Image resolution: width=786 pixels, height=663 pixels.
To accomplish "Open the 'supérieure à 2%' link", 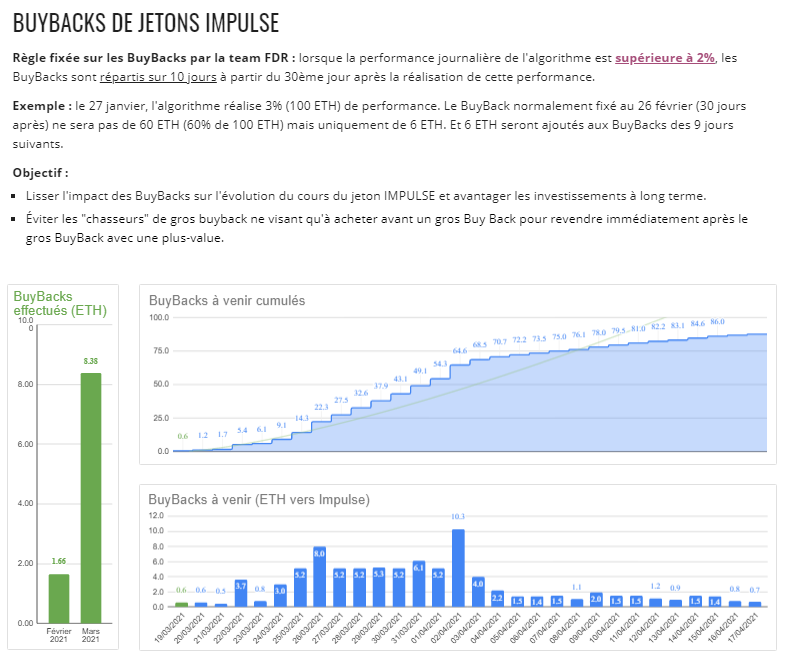I will (665, 58).
